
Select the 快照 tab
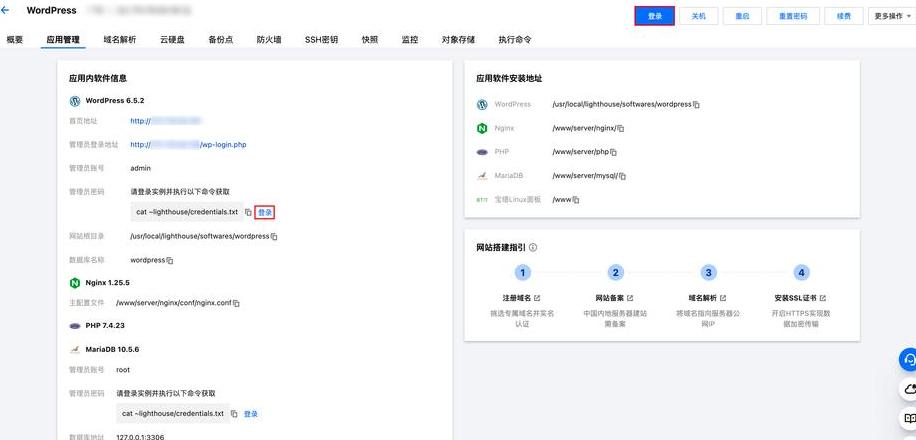(x=370, y=40)
